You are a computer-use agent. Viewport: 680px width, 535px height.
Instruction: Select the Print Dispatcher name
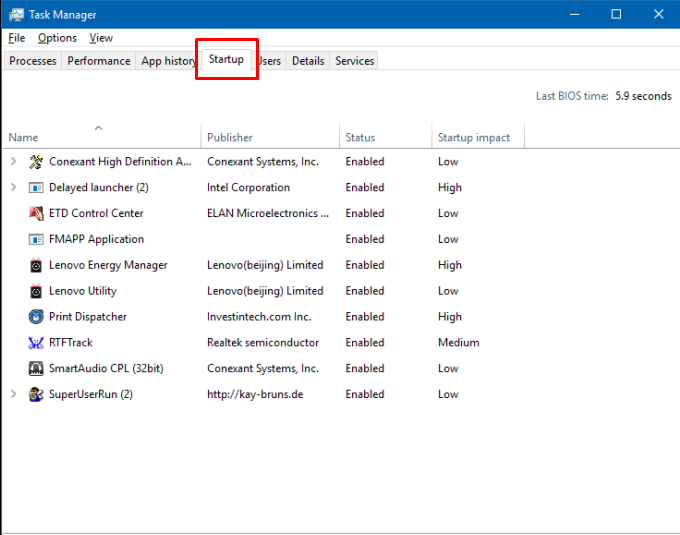(x=88, y=317)
